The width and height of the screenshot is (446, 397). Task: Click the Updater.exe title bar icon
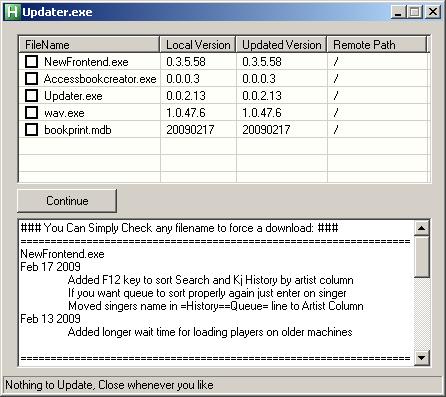13,12
